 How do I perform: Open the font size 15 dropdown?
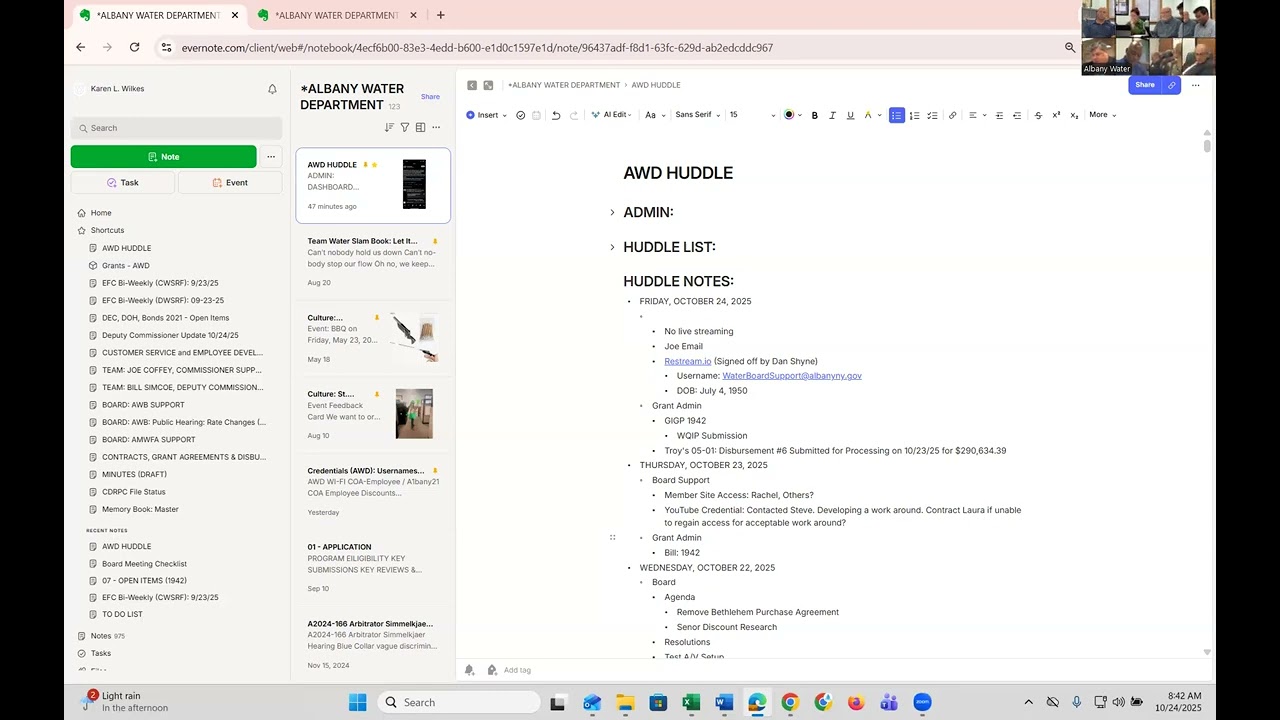(752, 115)
